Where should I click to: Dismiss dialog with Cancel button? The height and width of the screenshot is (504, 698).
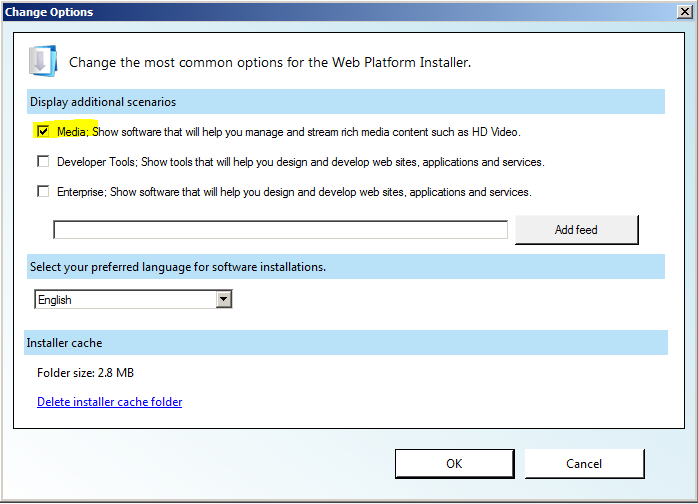point(584,463)
